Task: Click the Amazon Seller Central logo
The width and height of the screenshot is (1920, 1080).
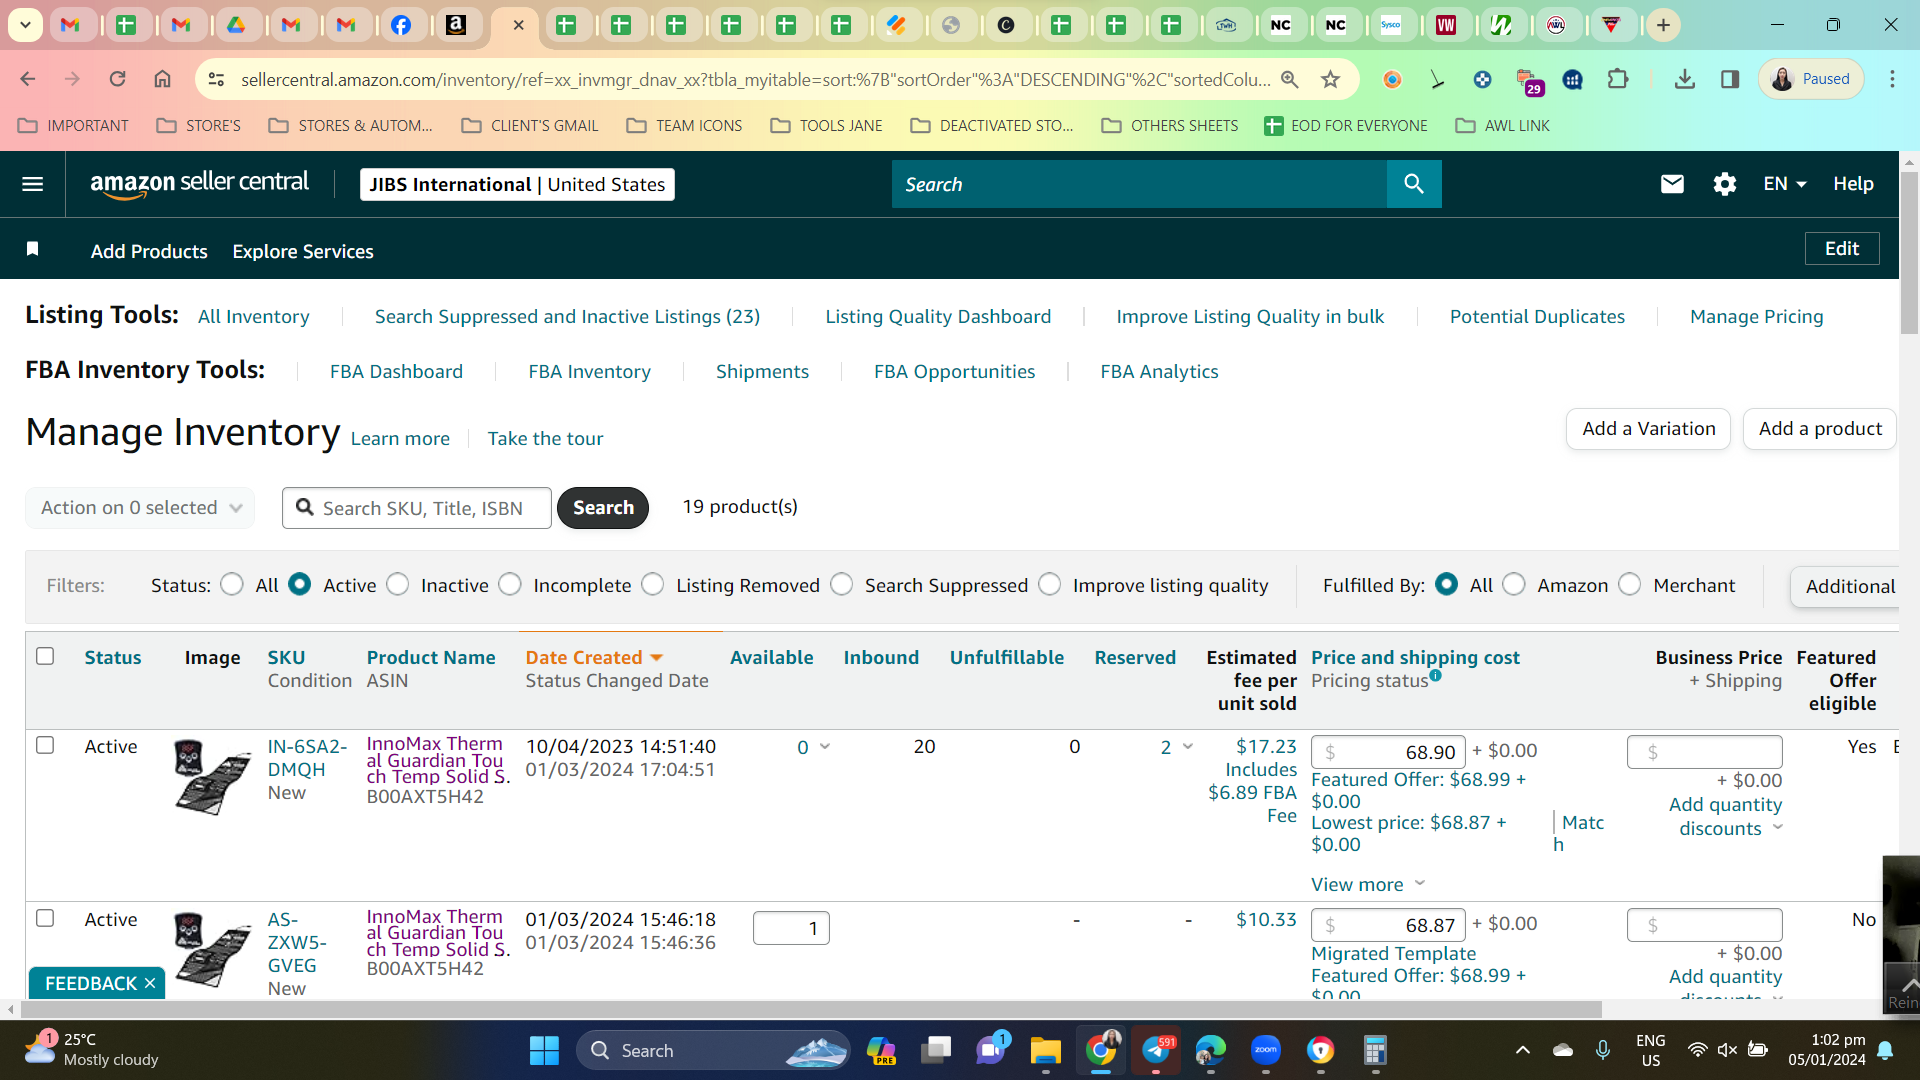Action: click(x=200, y=184)
